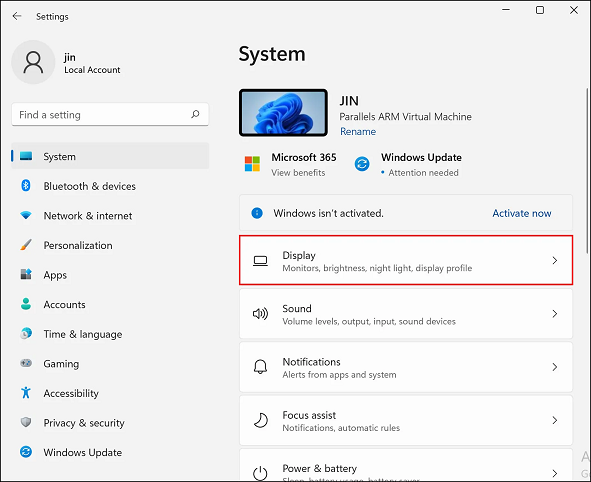Image resolution: width=591 pixels, height=482 pixels.
Task: Click the Accessibility figure icon
Action: click(26, 393)
